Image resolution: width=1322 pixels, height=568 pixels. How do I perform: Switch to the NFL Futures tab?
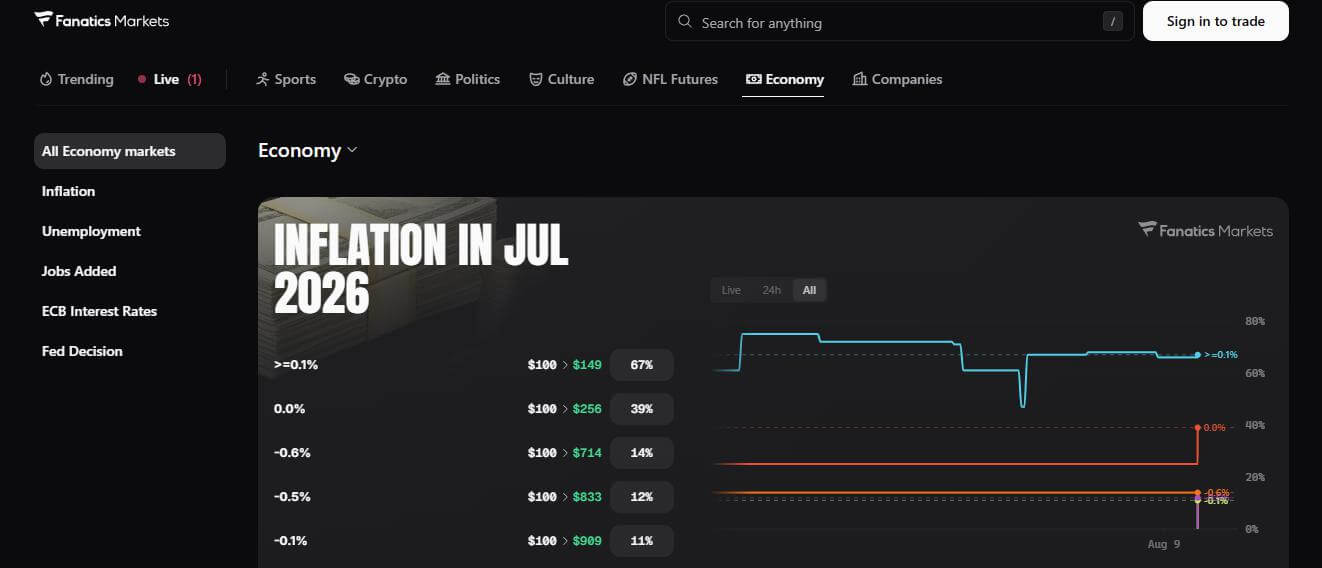tap(670, 79)
